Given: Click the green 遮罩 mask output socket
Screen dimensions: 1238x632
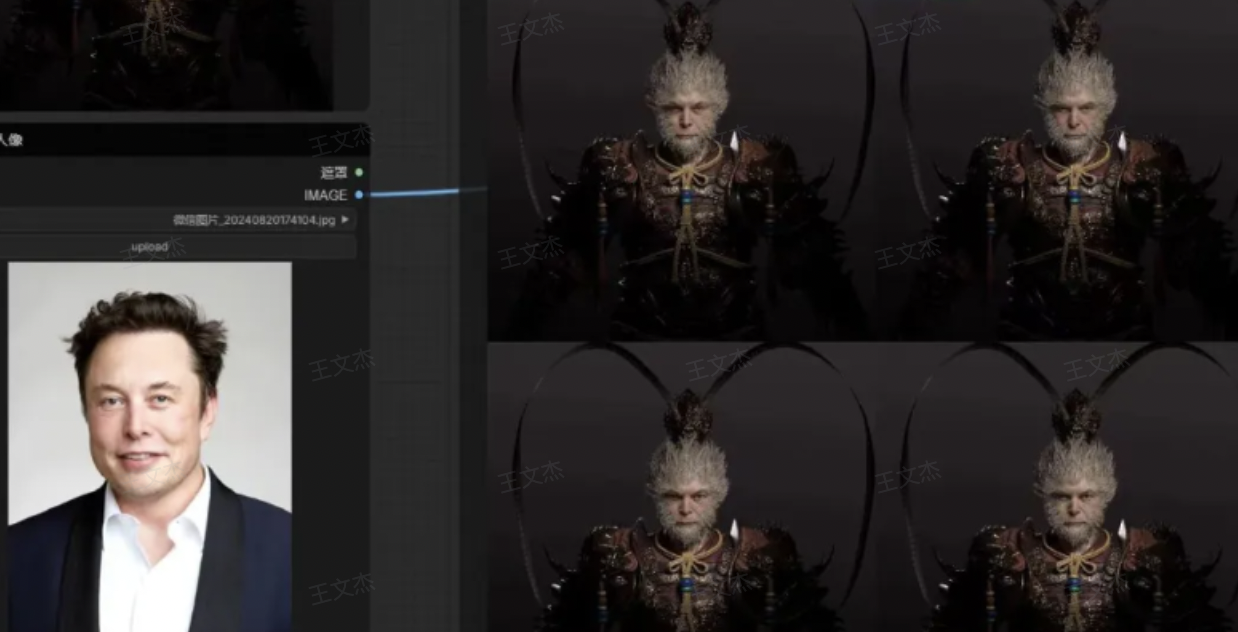Looking at the screenshot, I should [359, 173].
